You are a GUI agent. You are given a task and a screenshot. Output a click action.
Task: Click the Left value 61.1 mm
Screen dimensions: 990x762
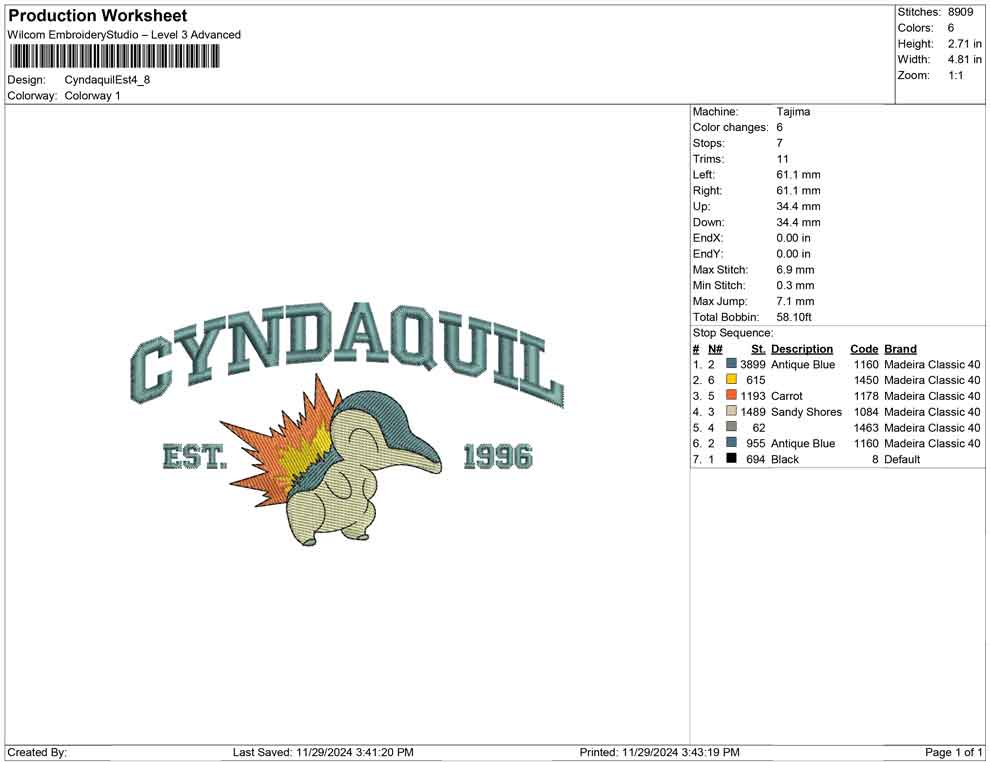pyautogui.click(x=799, y=175)
